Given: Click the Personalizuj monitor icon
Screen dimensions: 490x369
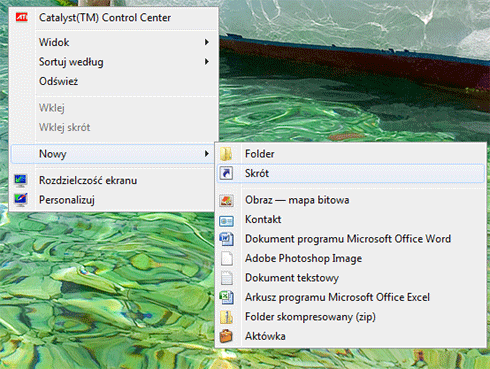Looking at the screenshot, I should coord(21,200).
